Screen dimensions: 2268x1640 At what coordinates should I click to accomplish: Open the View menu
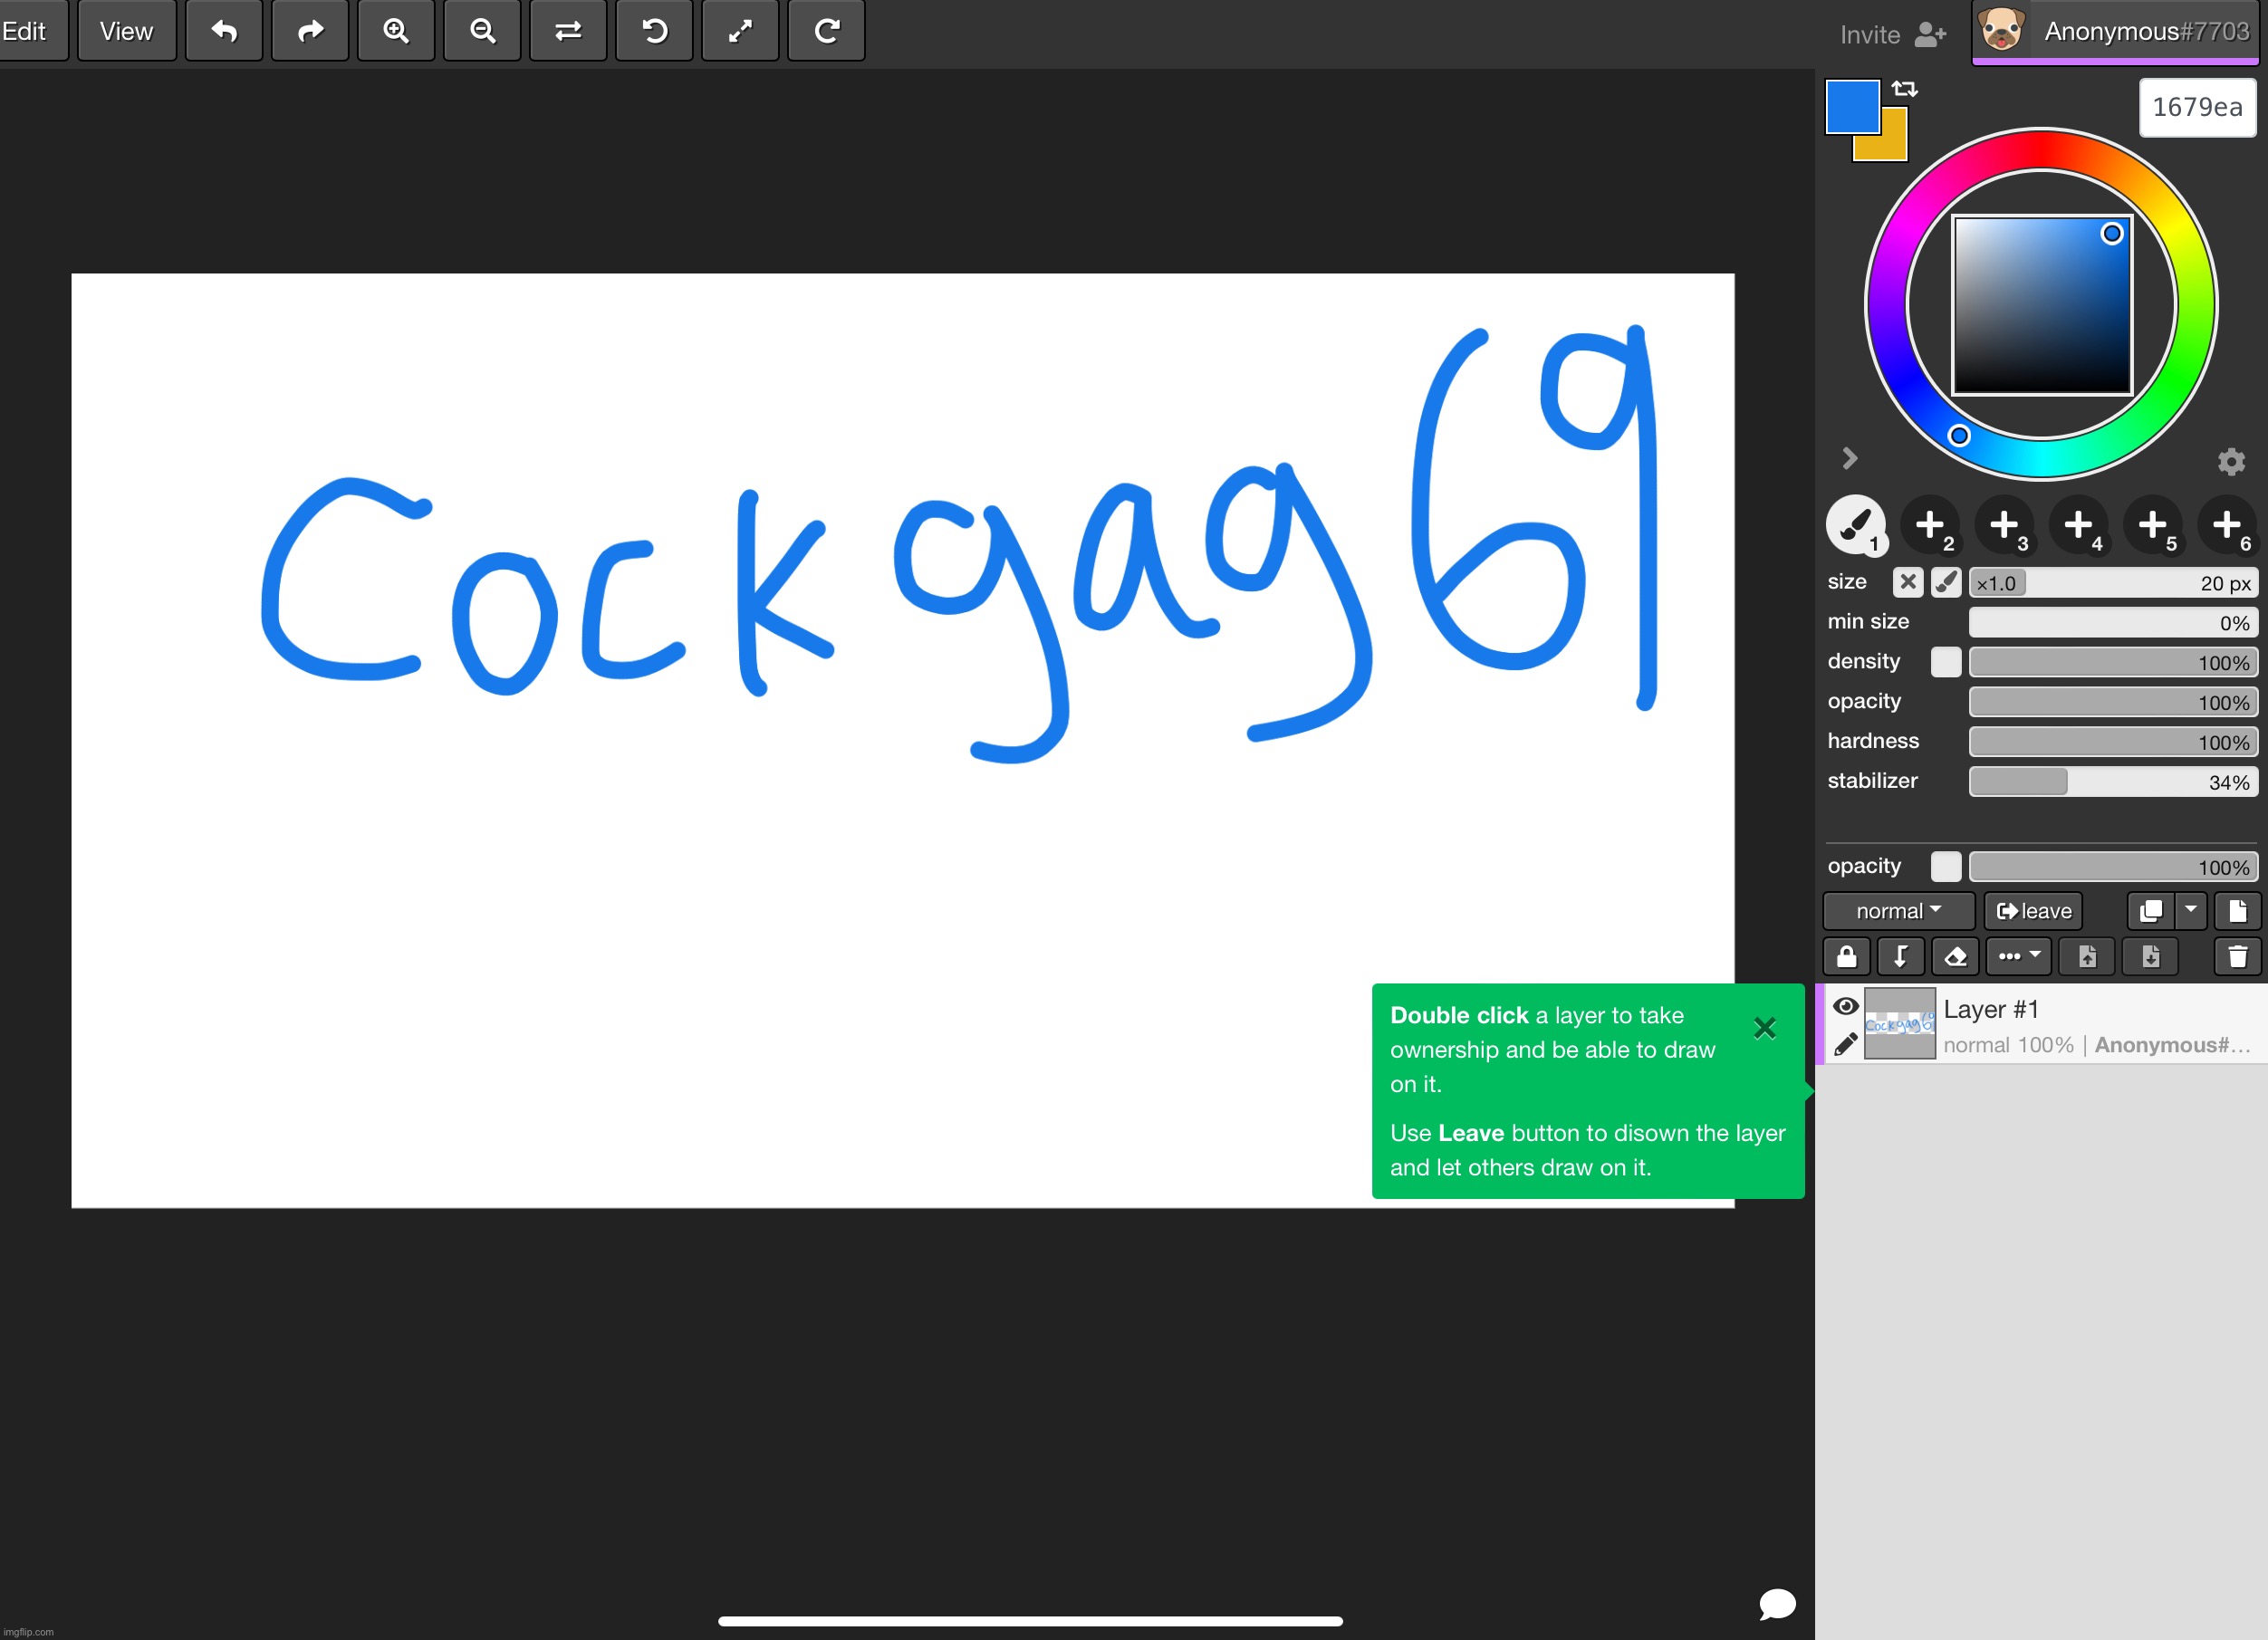[x=127, y=31]
